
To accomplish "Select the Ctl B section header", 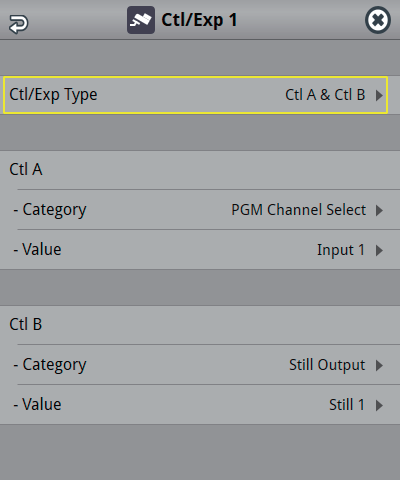I will [x=26, y=324].
